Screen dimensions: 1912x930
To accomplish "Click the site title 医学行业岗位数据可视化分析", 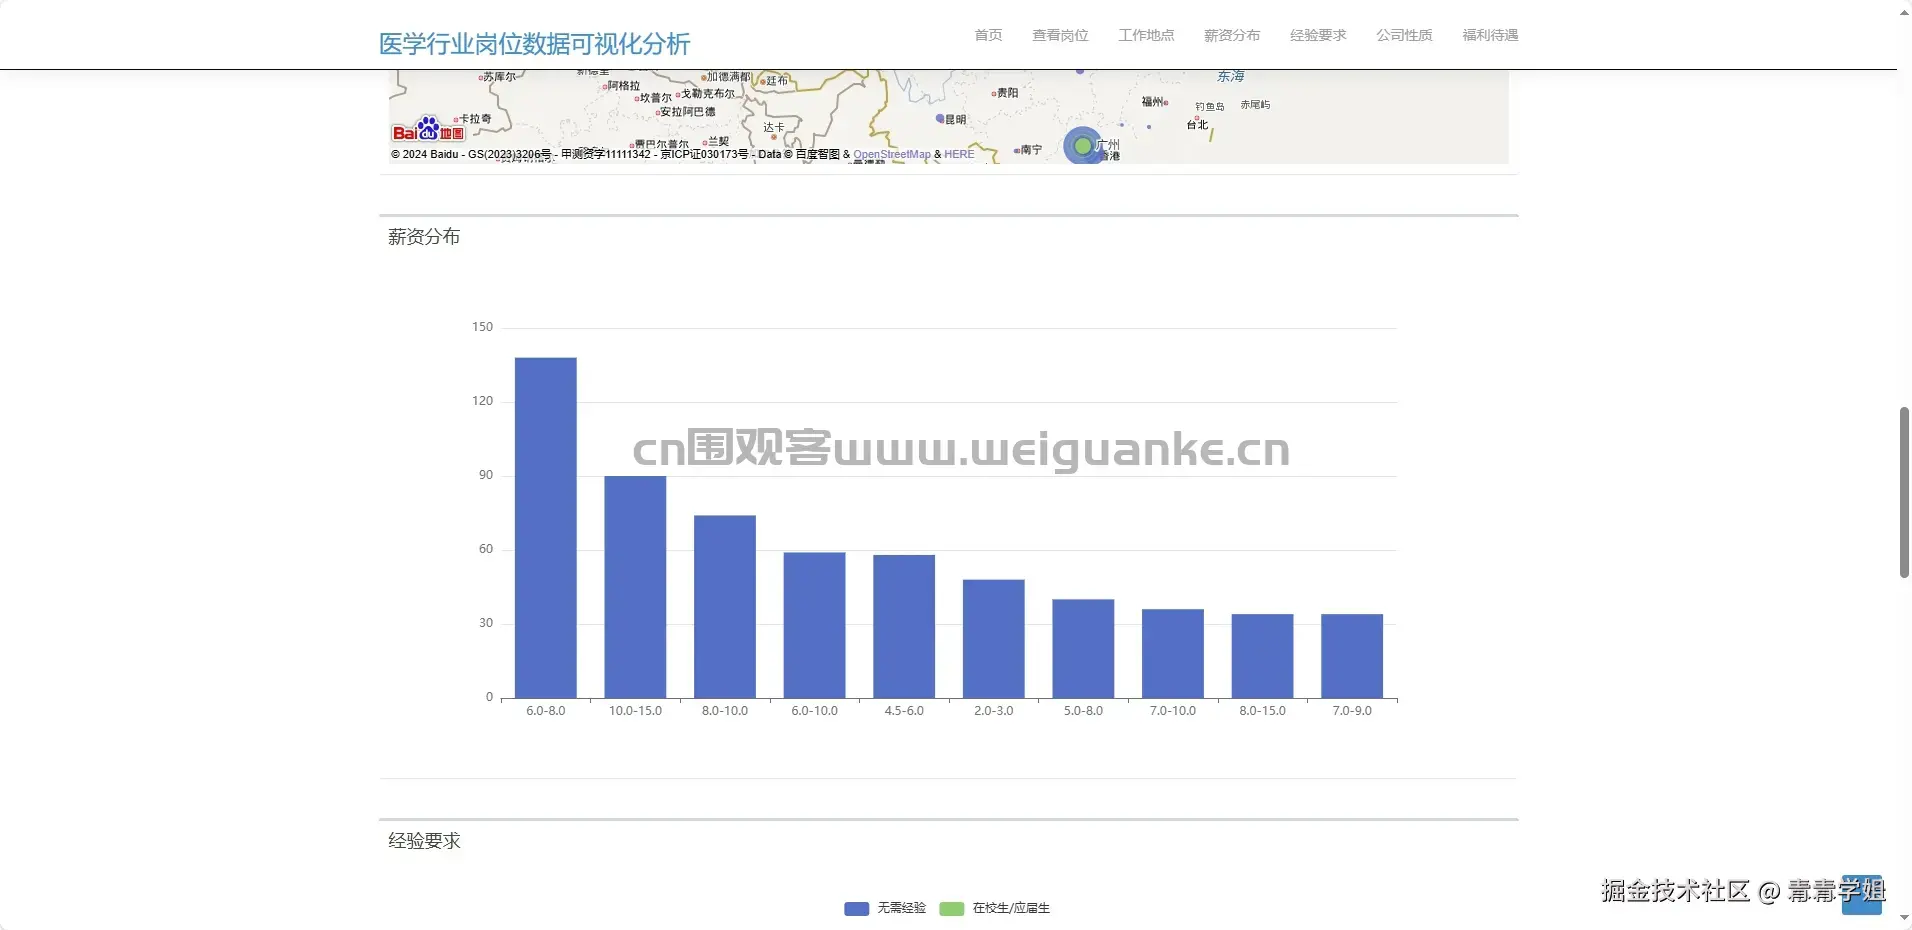I will pyautogui.click(x=534, y=44).
